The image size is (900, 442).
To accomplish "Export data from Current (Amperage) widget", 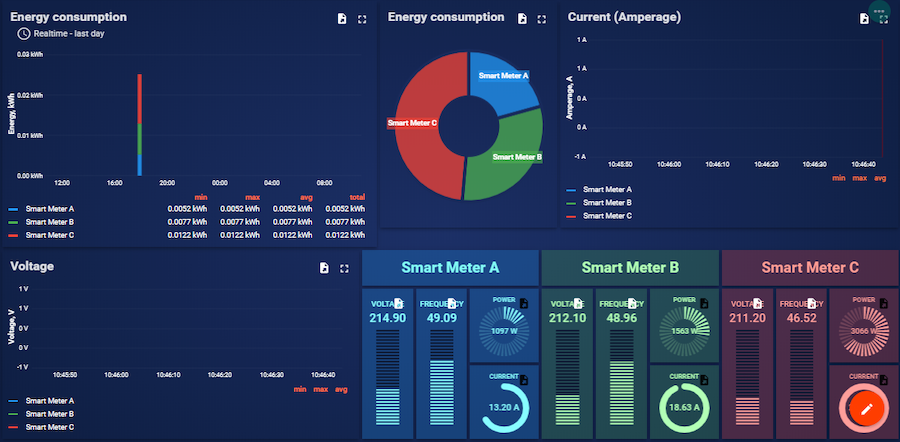I will pos(864,19).
